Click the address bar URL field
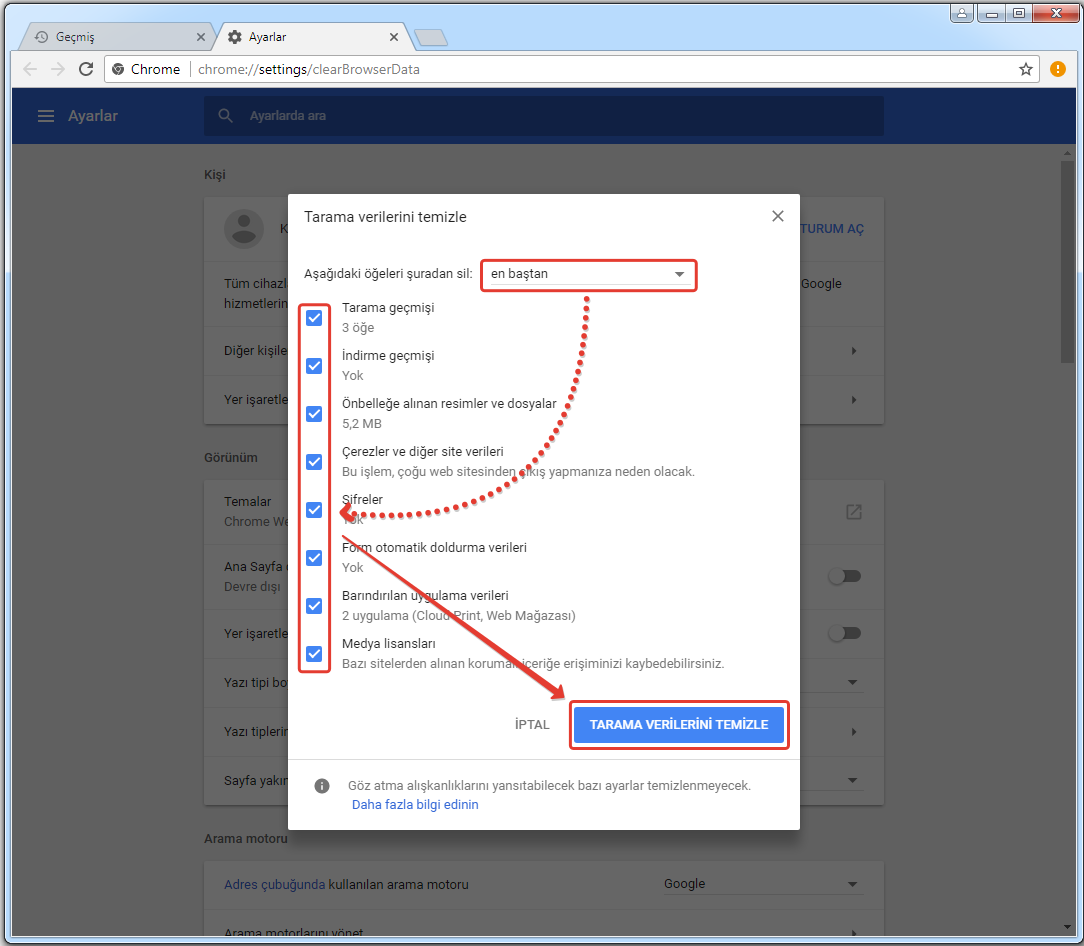 coord(600,69)
